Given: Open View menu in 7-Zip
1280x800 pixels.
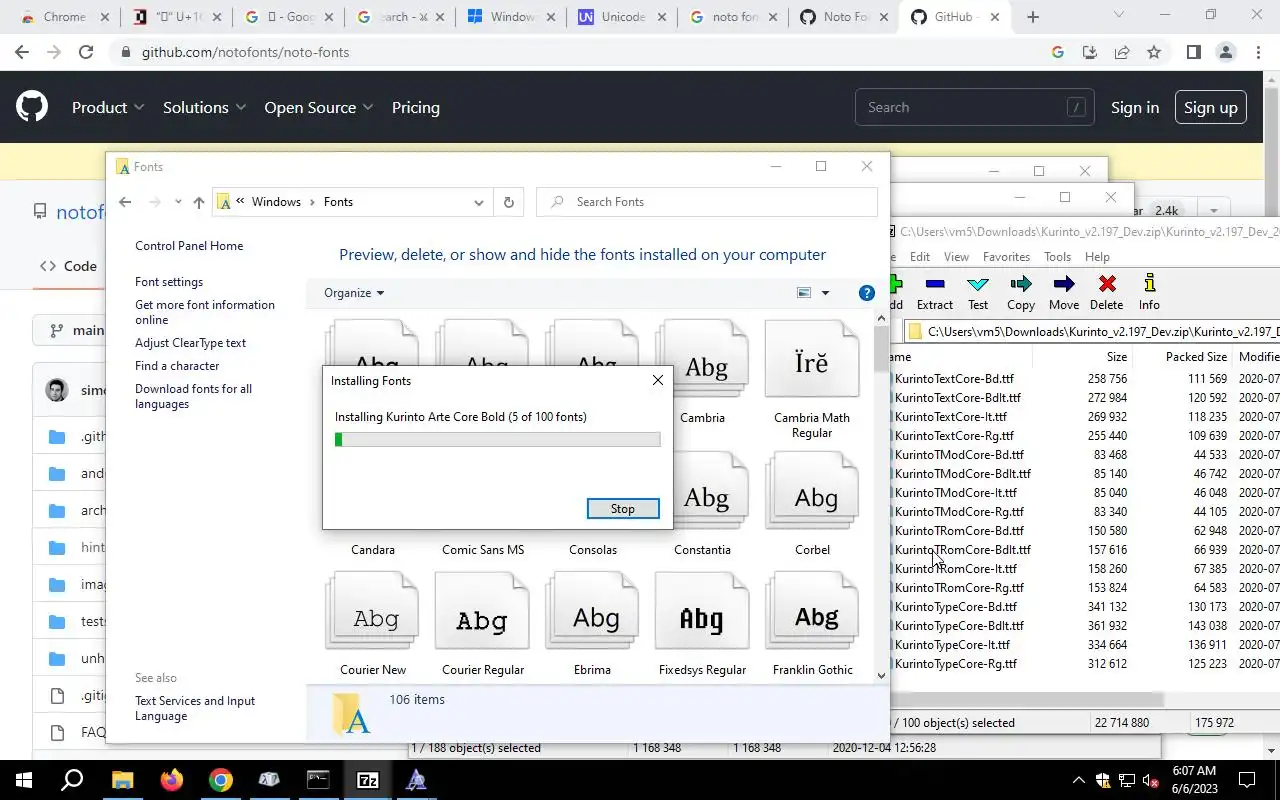Looking at the screenshot, I should (x=956, y=257).
